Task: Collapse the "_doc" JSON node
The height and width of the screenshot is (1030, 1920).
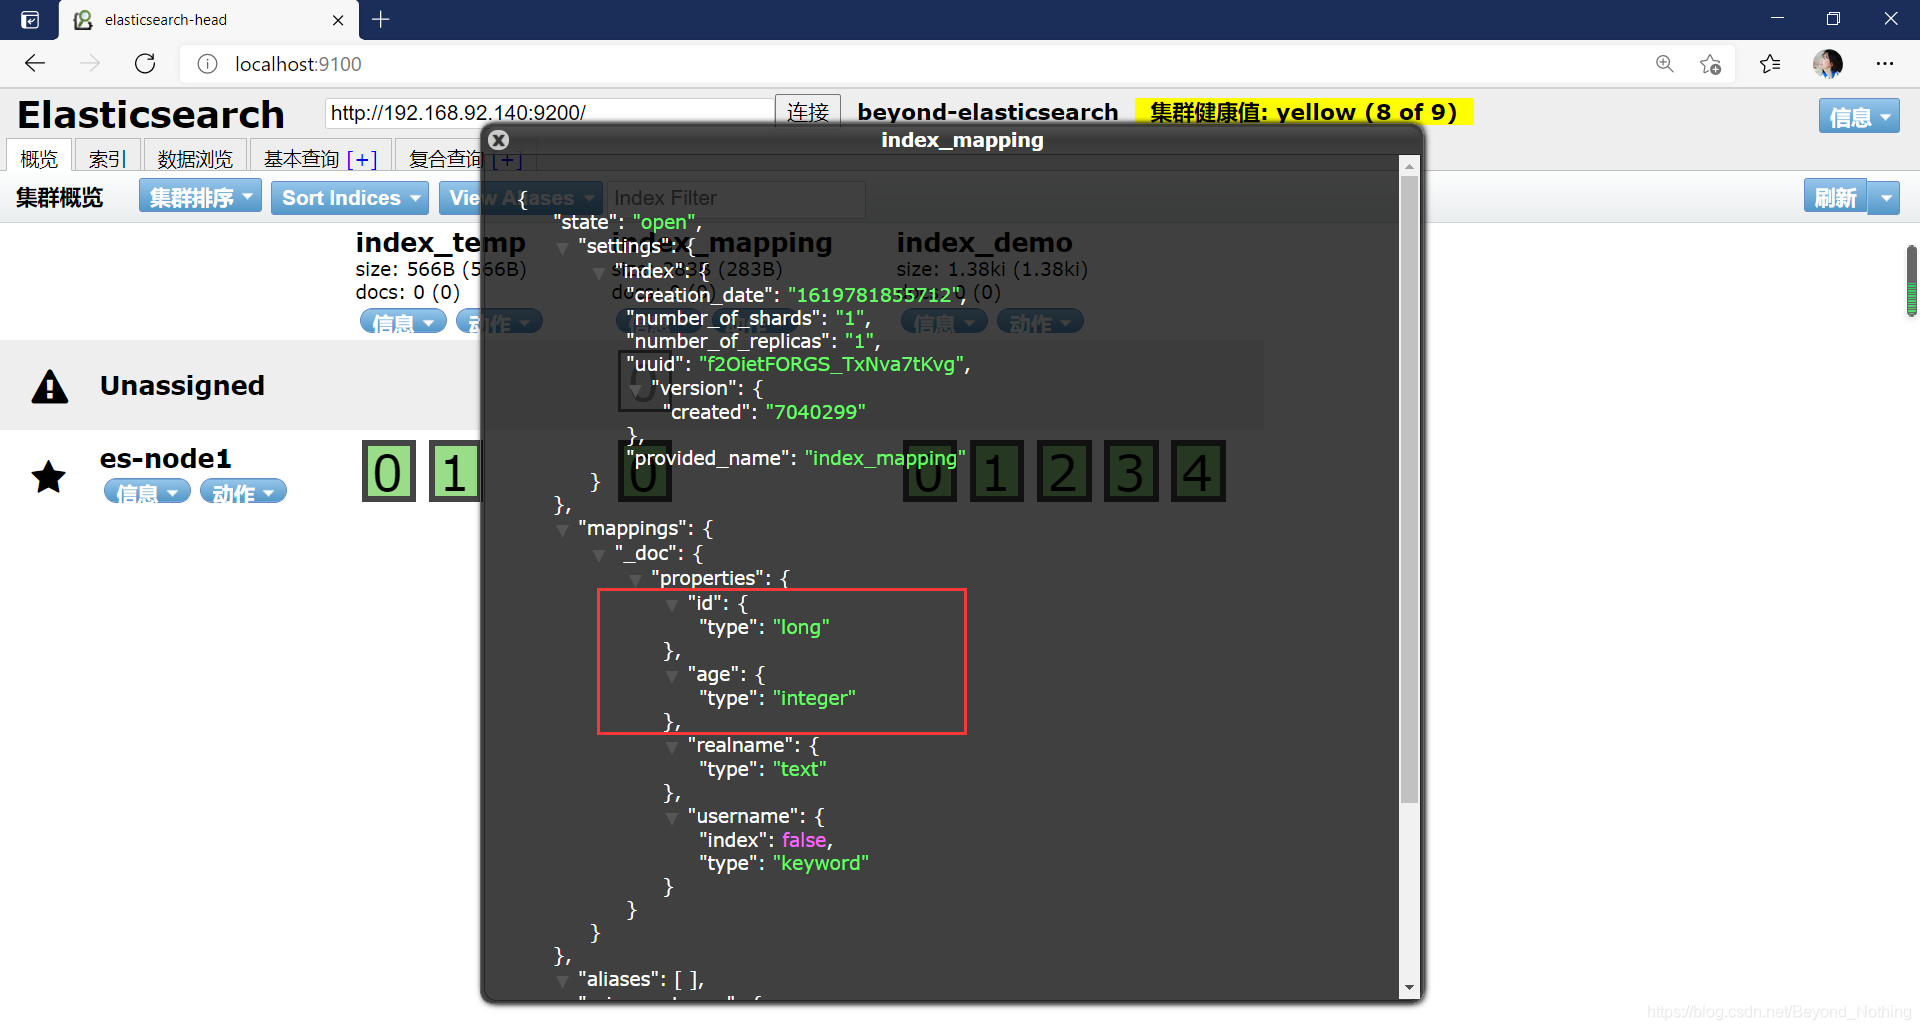Action: pyautogui.click(x=599, y=555)
